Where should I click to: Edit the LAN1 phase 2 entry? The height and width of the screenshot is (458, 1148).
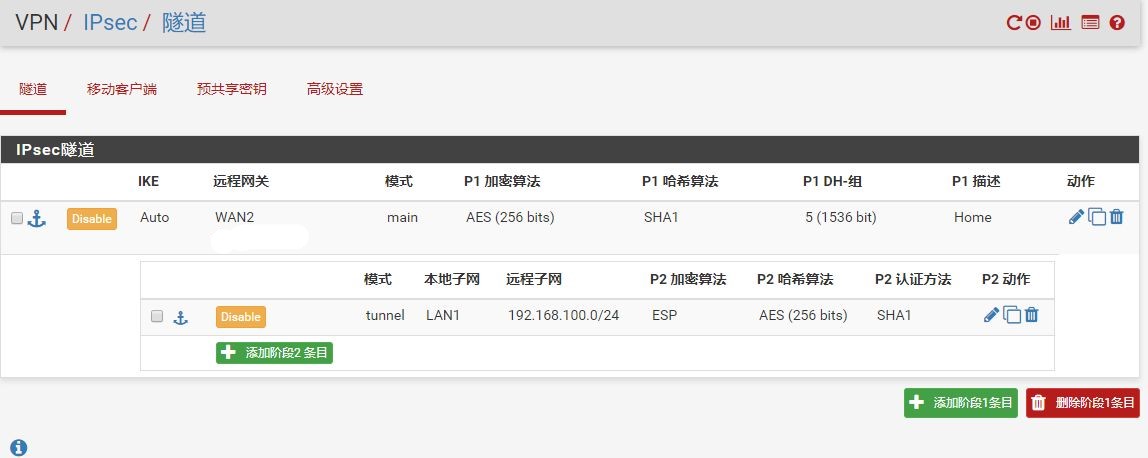(991, 315)
